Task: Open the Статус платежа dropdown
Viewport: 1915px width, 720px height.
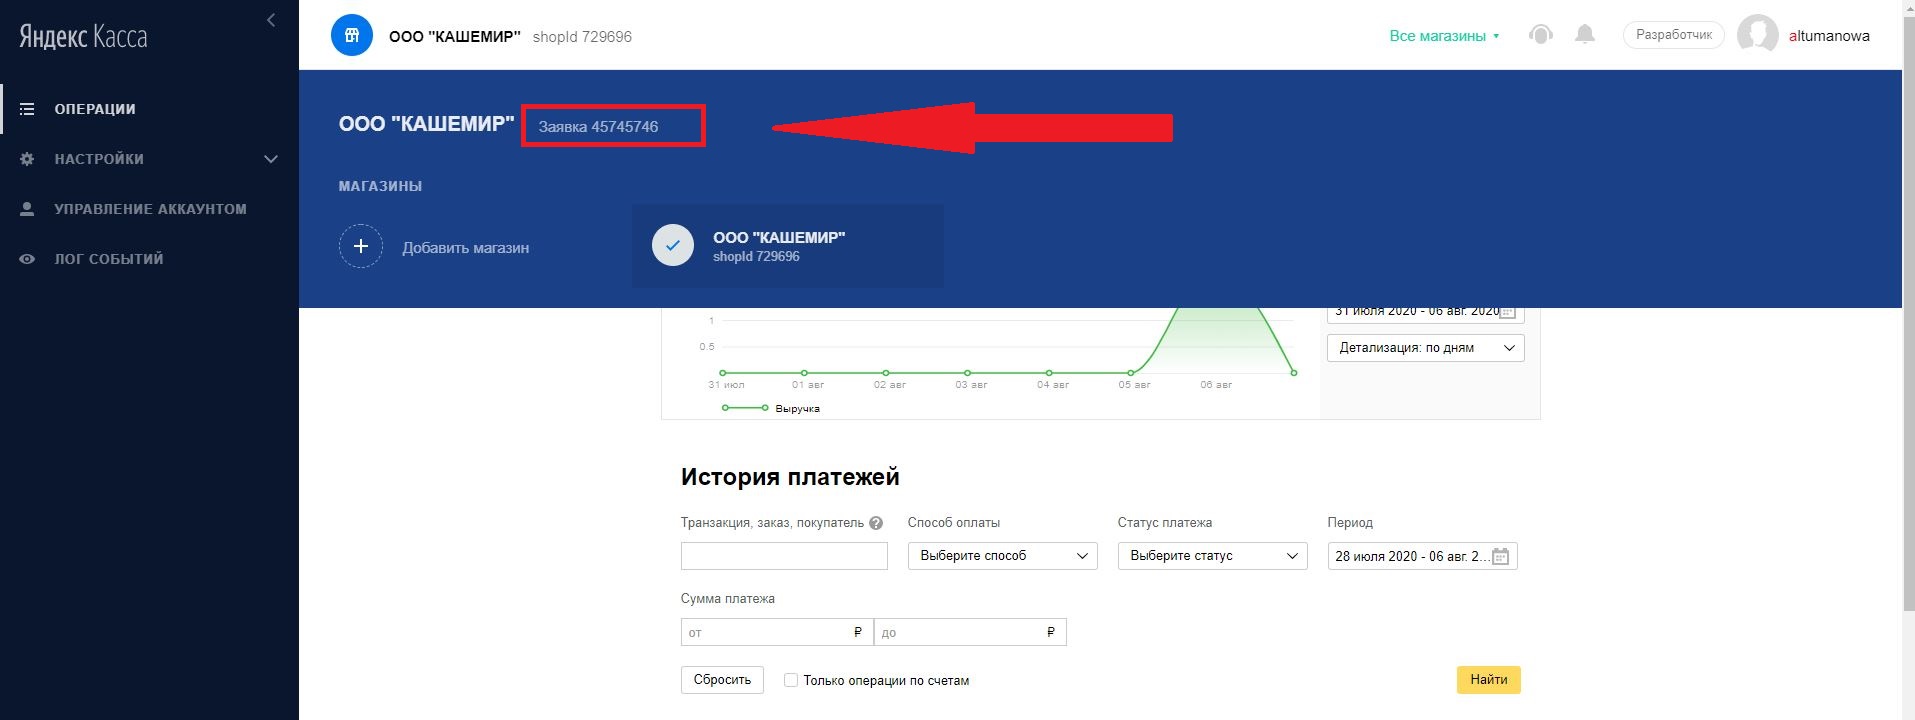Action: pyautogui.click(x=1213, y=556)
